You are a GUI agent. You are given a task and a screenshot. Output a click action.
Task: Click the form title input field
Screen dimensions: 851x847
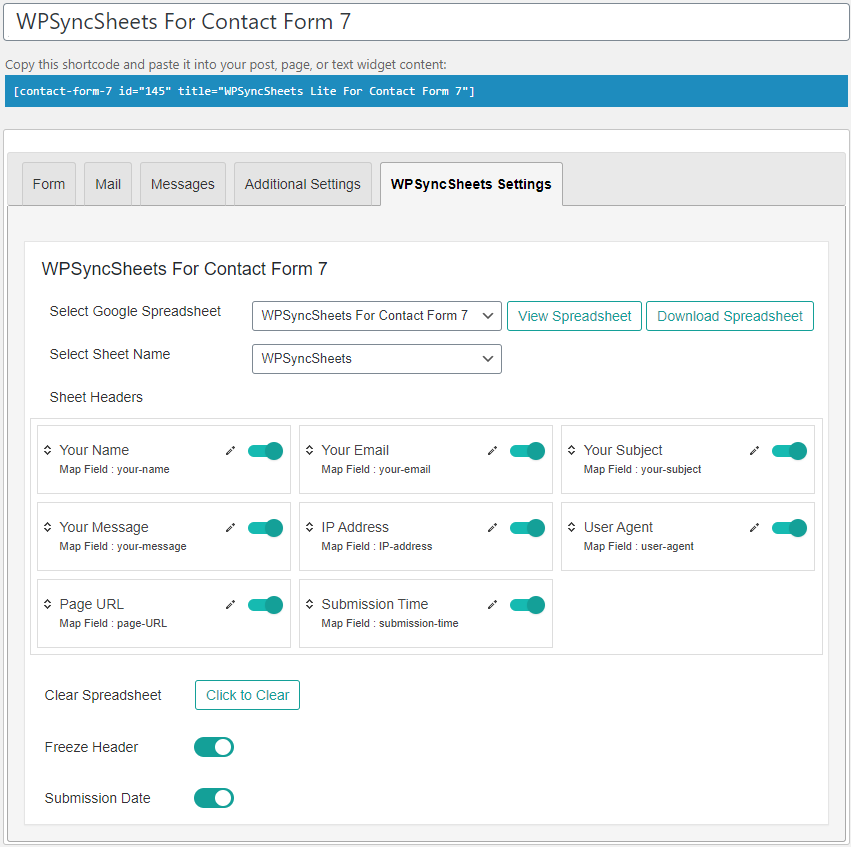(x=426, y=22)
